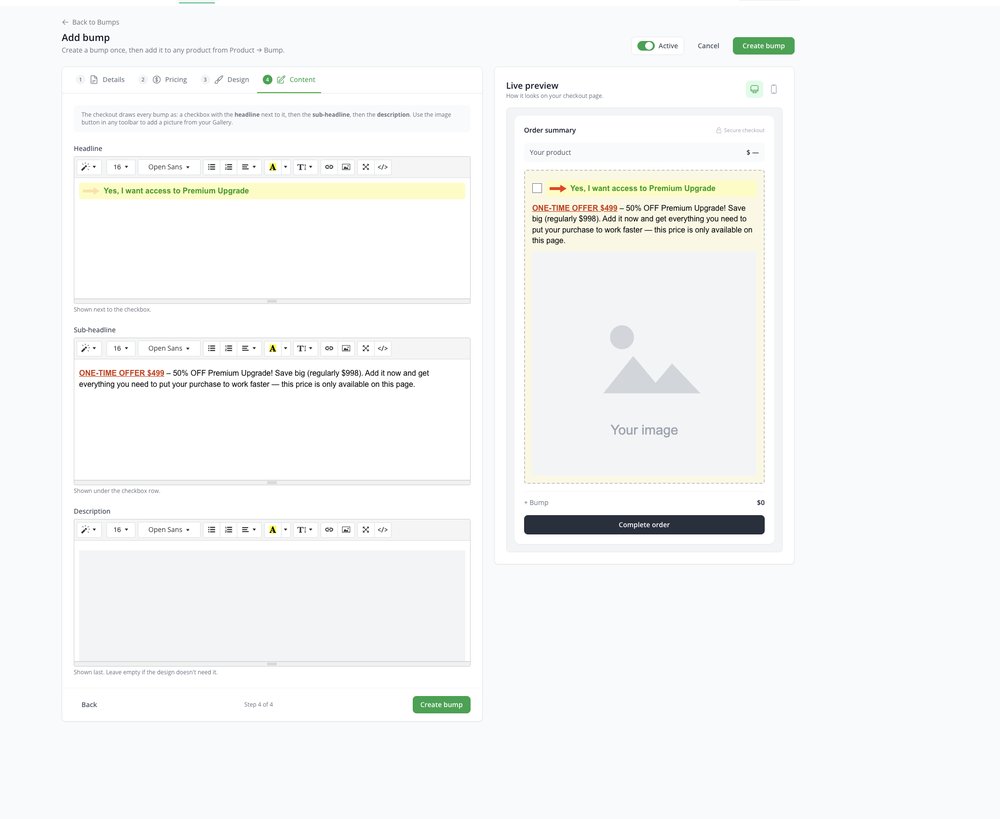Open Open Sans font dropdown in Sub-headline toolbar
This screenshot has width=1000, height=819.
point(169,348)
